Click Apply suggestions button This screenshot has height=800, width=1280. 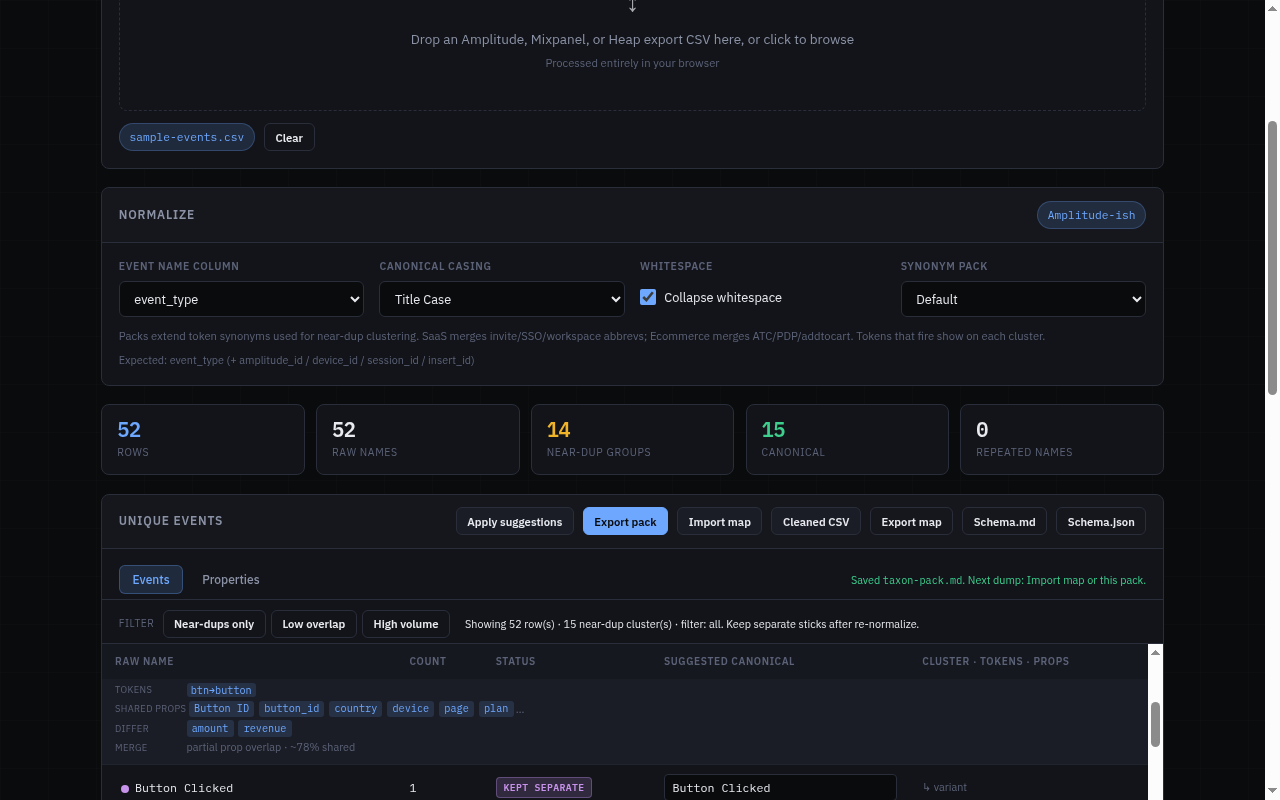point(515,521)
